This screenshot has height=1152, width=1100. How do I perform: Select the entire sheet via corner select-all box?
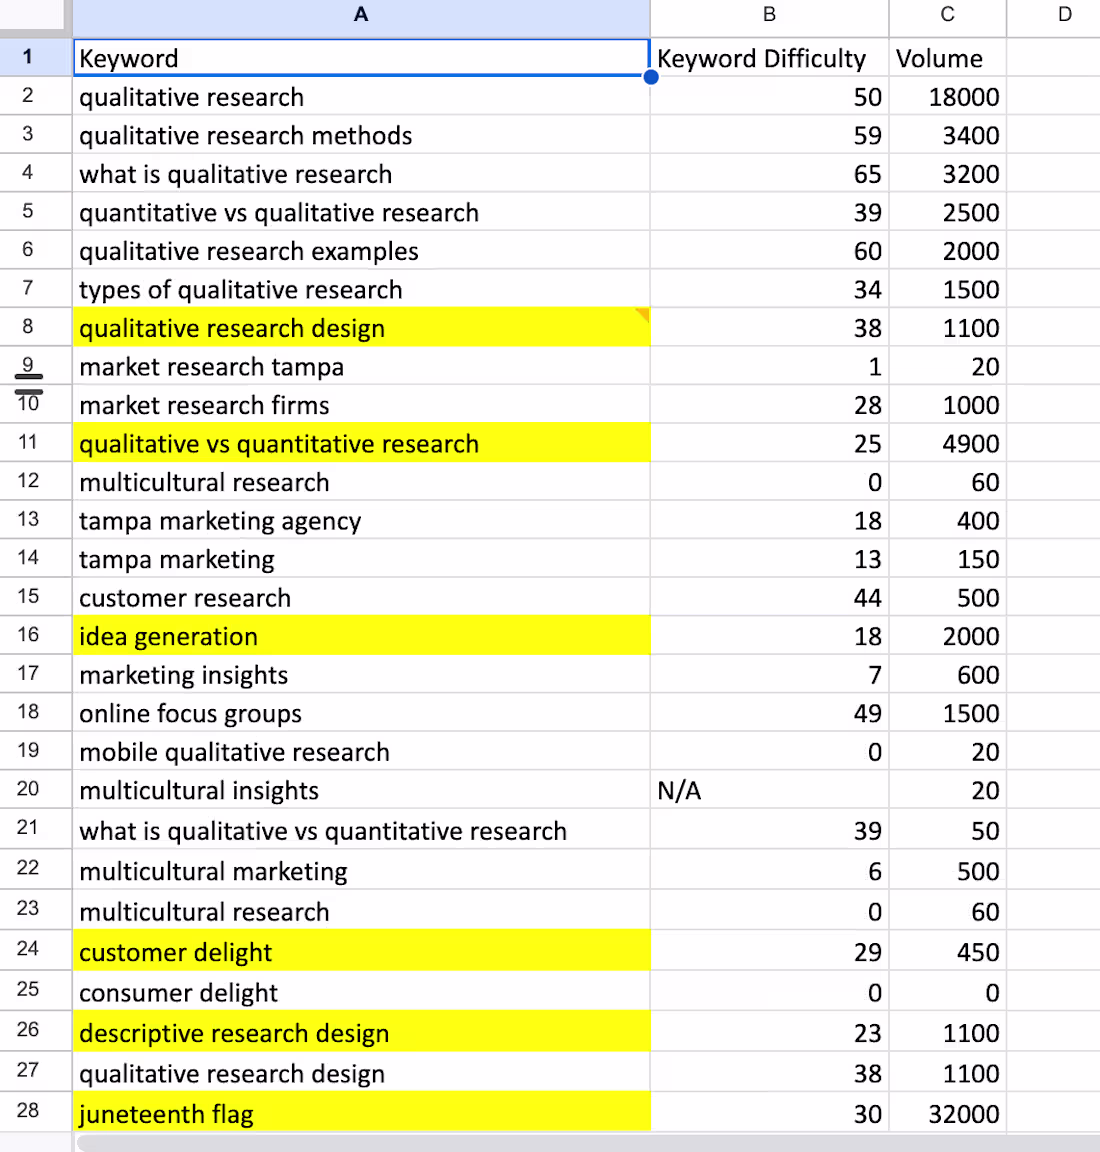pyautogui.click(x=34, y=14)
